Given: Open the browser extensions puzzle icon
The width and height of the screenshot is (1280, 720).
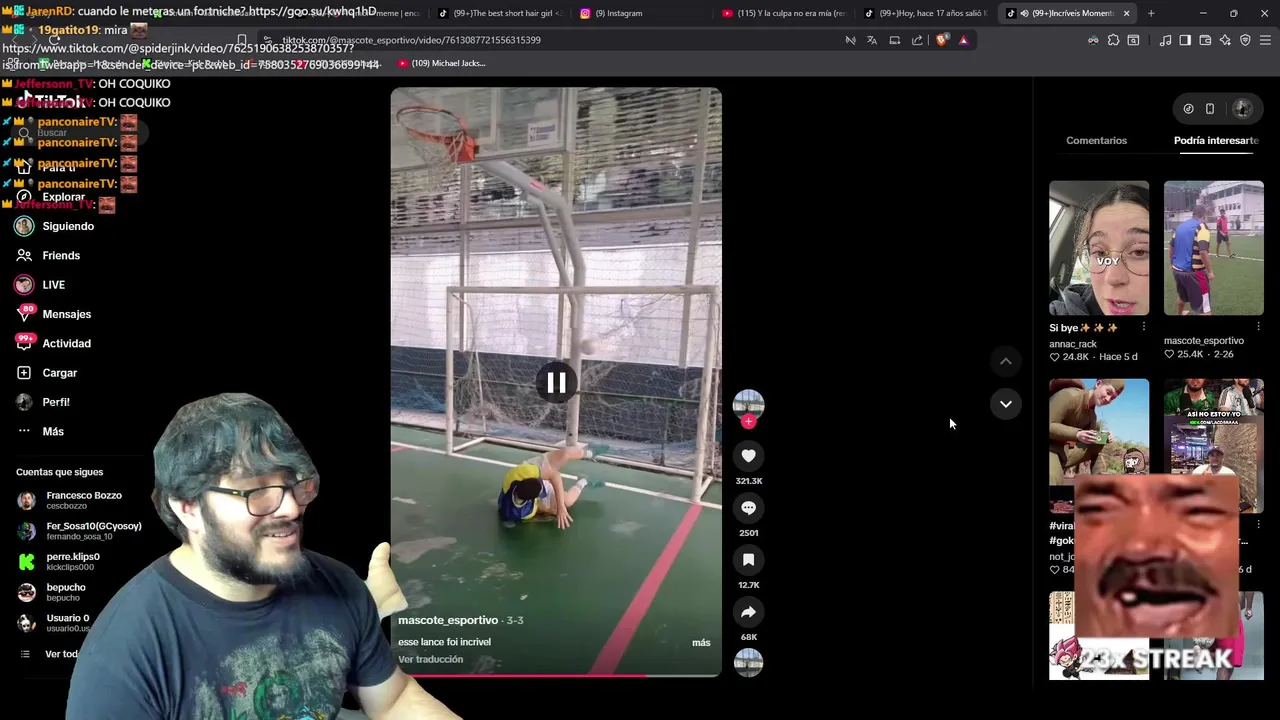Looking at the screenshot, I should click(1113, 40).
